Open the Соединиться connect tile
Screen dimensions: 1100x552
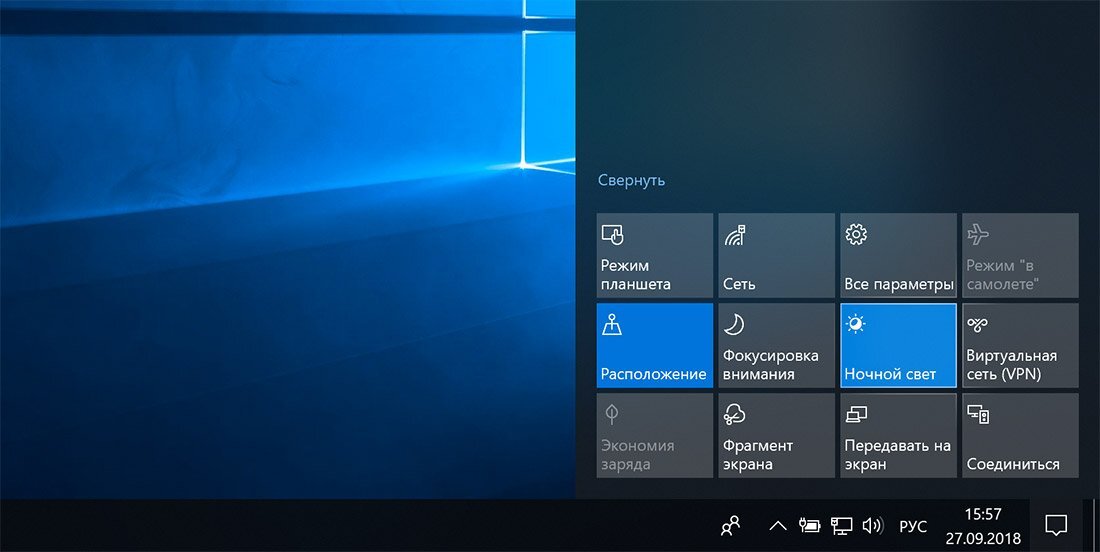click(x=1020, y=436)
